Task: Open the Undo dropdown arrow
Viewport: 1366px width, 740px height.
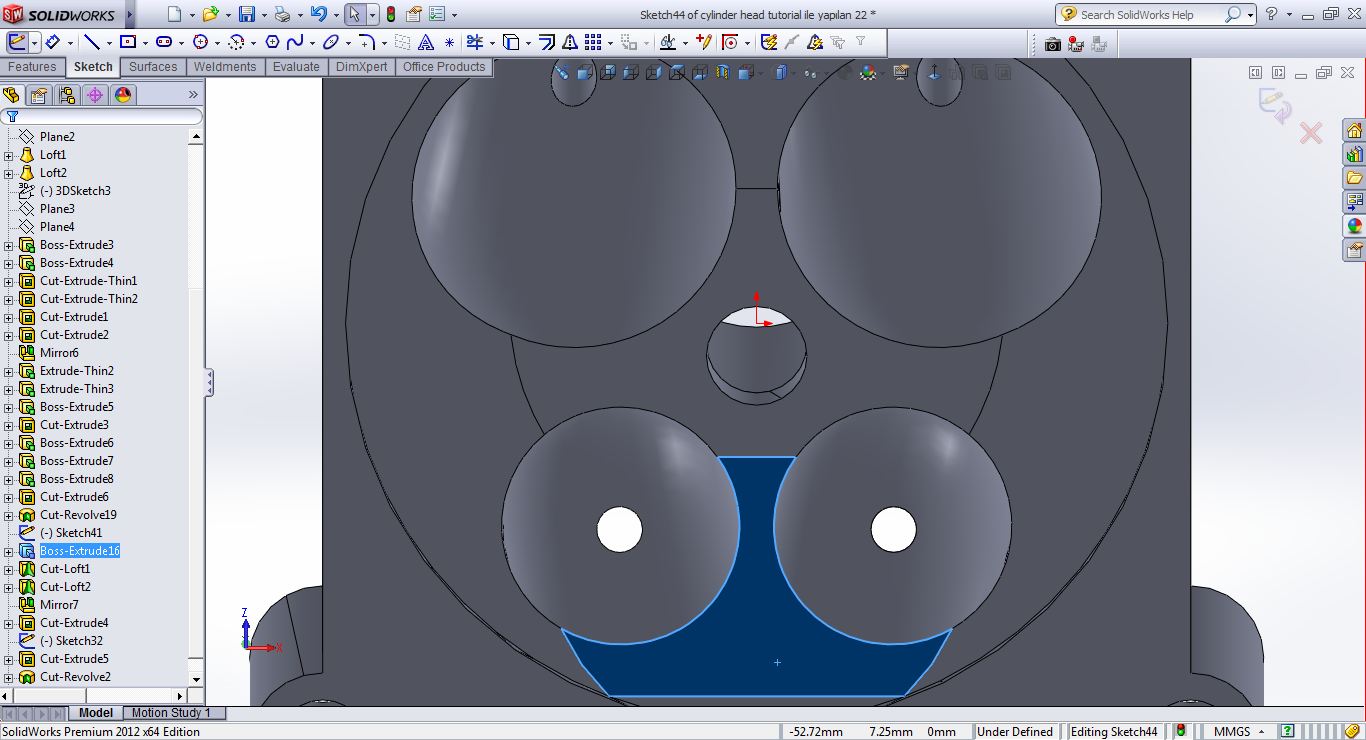Action: (x=335, y=15)
